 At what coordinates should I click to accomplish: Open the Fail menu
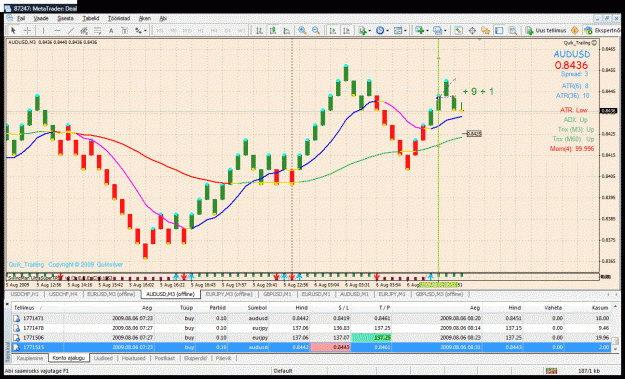(x=21, y=18)
